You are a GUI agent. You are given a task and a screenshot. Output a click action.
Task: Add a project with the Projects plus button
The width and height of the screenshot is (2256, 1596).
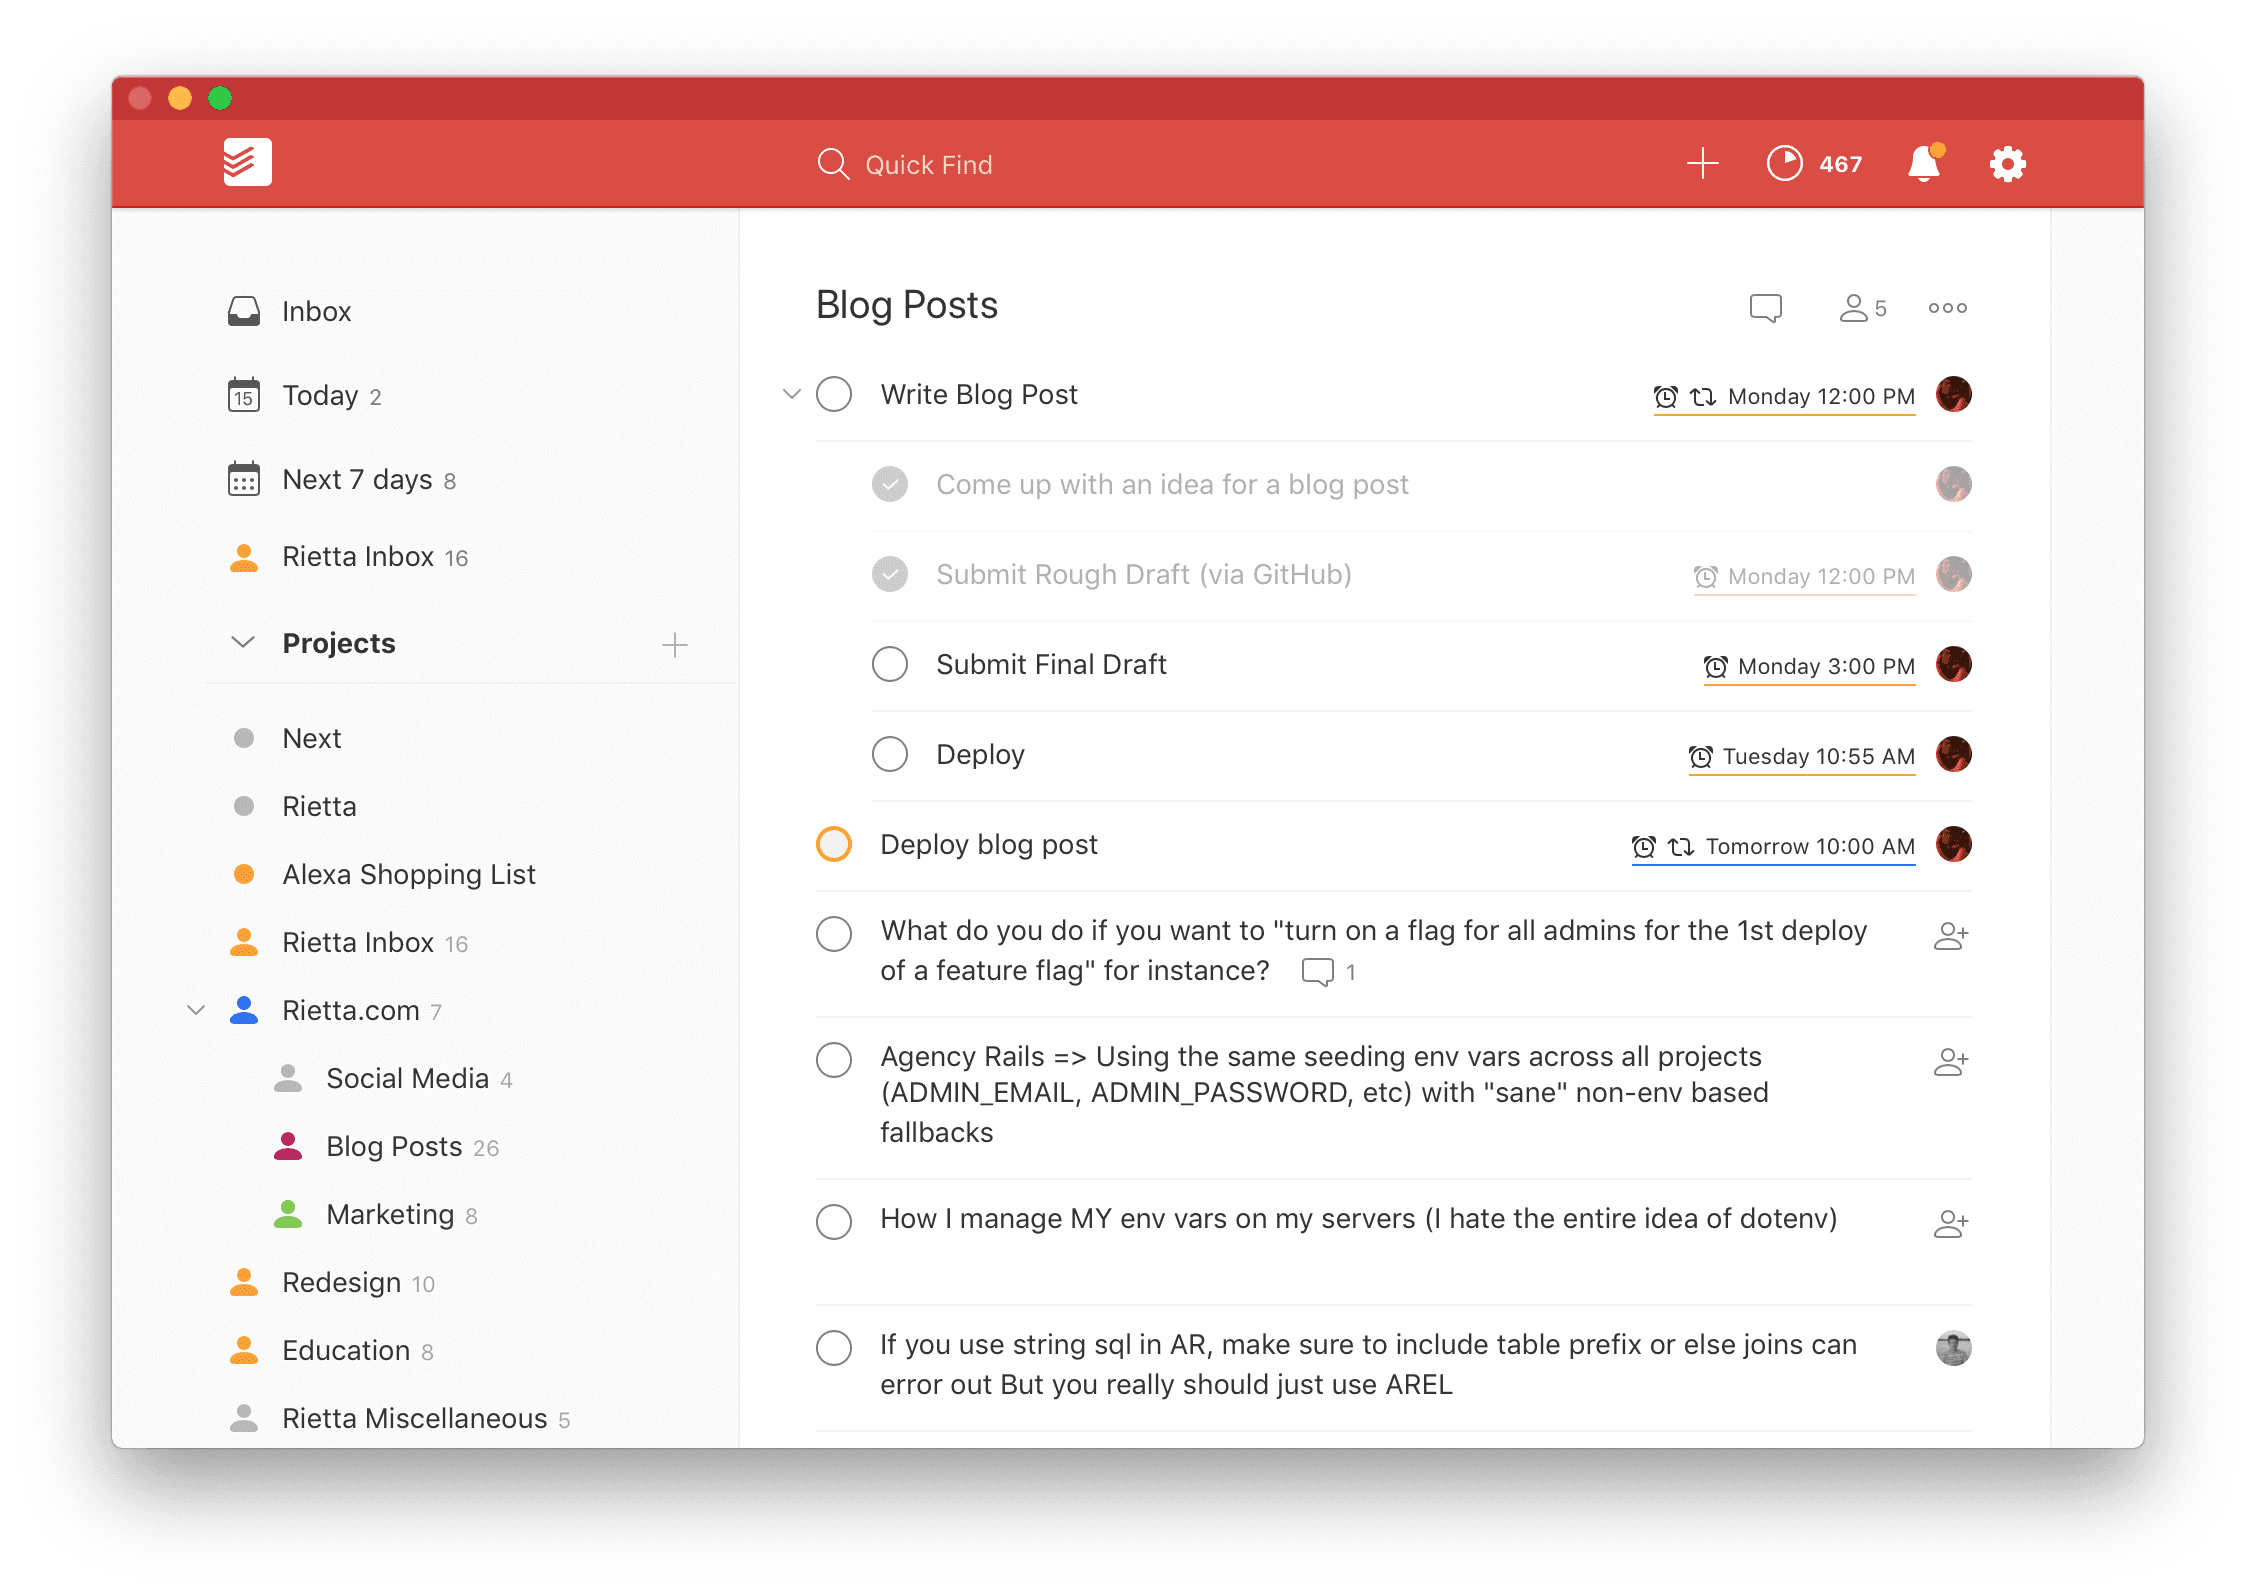tap(675, 644)
